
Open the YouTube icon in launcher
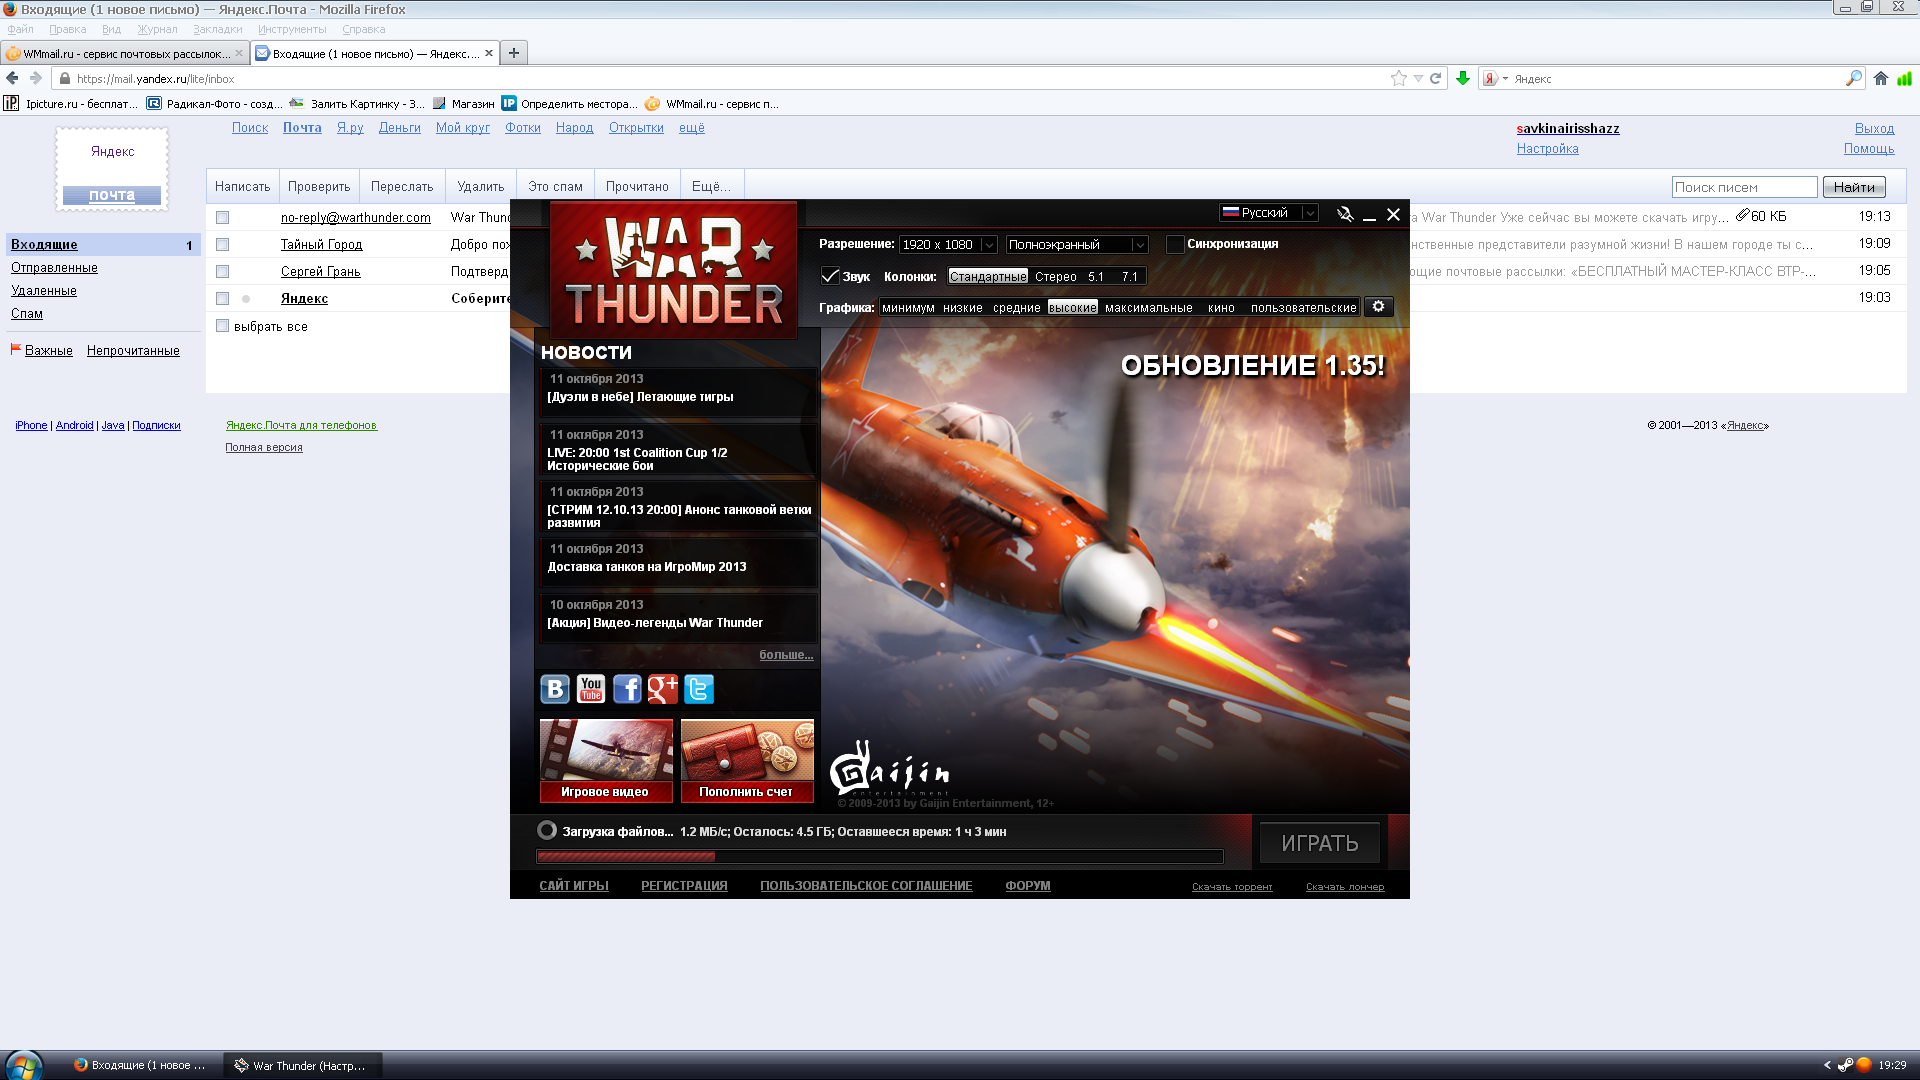[591, 689]
